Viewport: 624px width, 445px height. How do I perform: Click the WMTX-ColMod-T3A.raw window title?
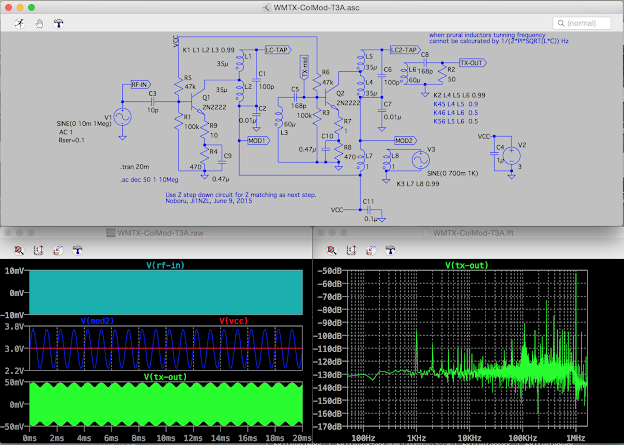pos(160,233)
